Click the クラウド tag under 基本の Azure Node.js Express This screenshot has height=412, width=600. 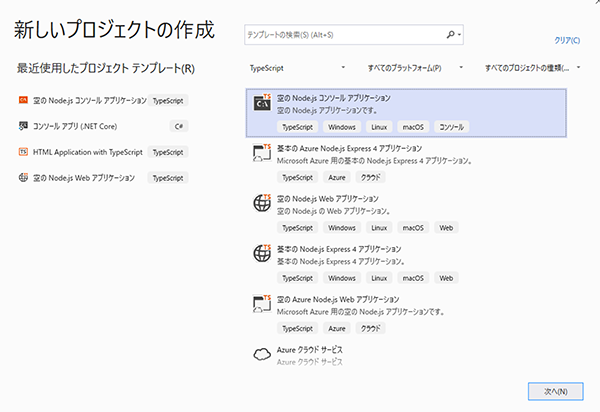click(370, 178)
